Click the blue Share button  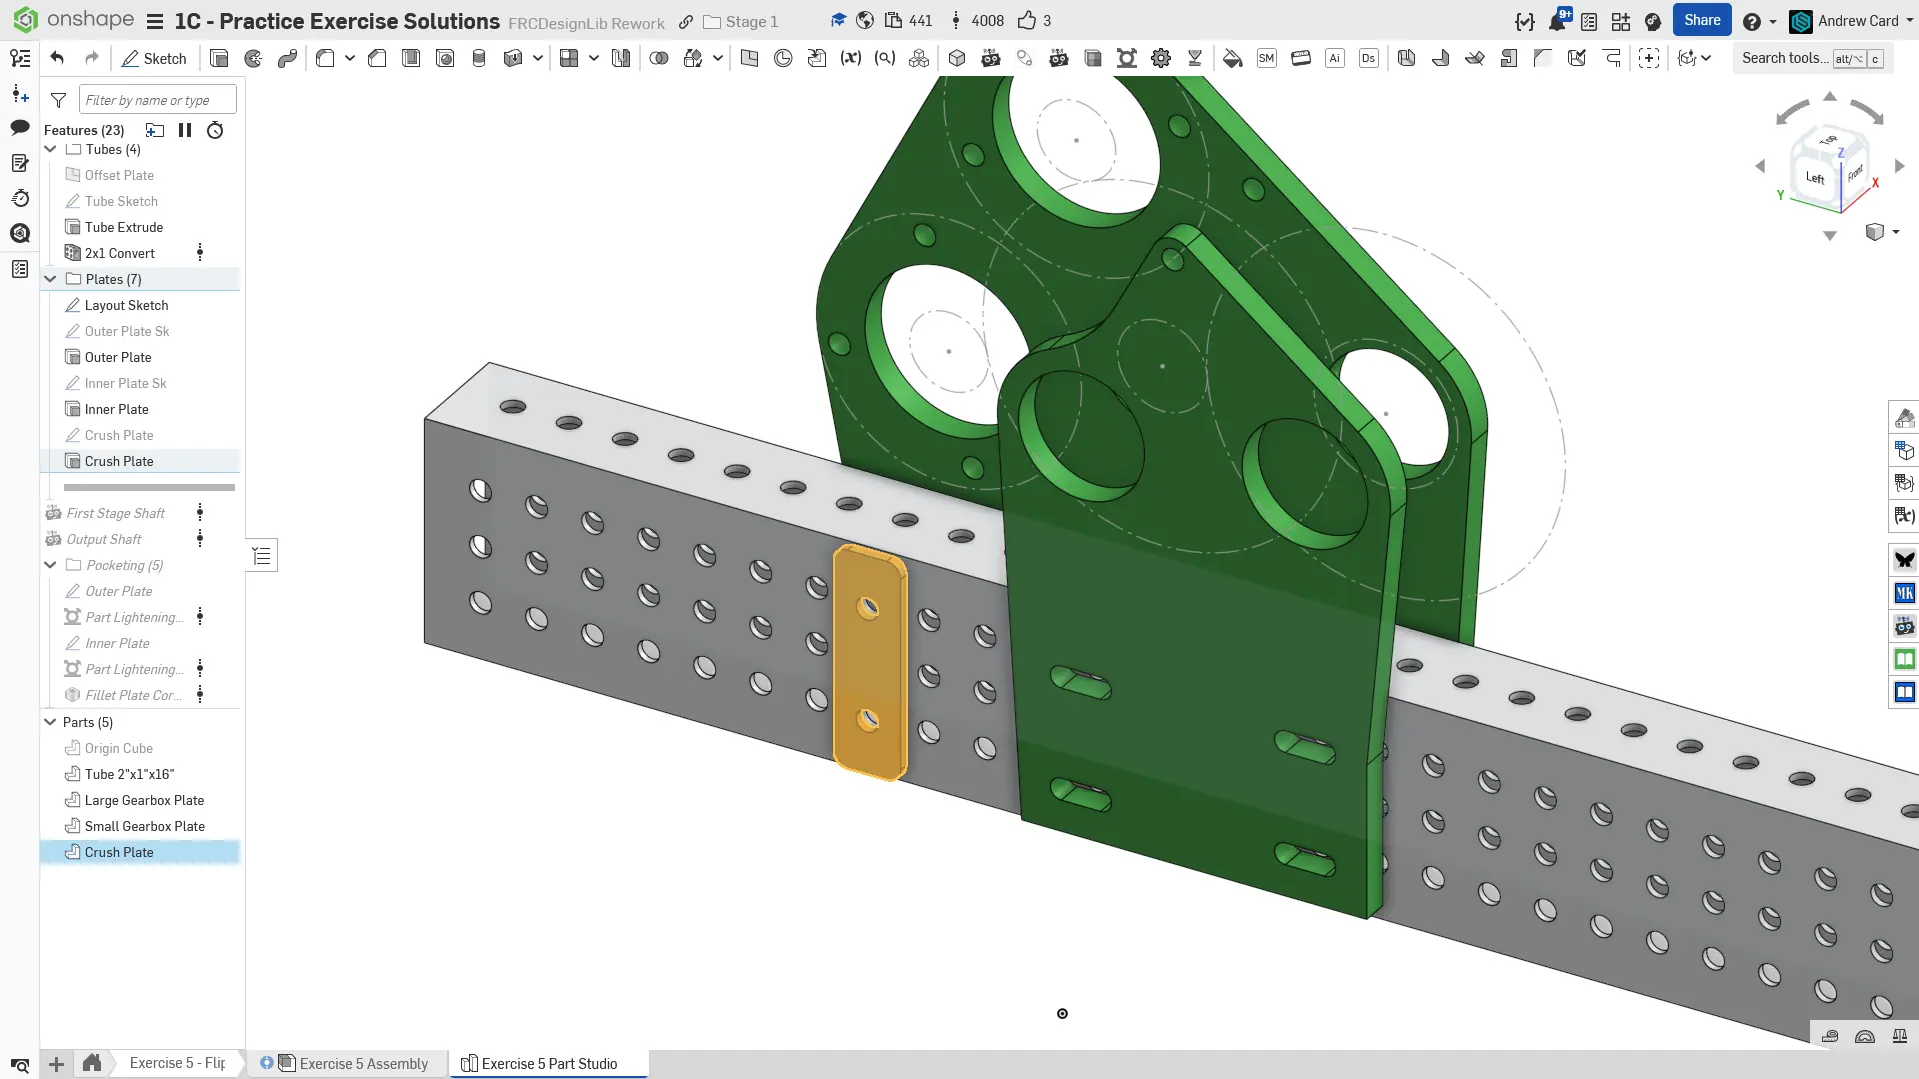pos(1701,20)
